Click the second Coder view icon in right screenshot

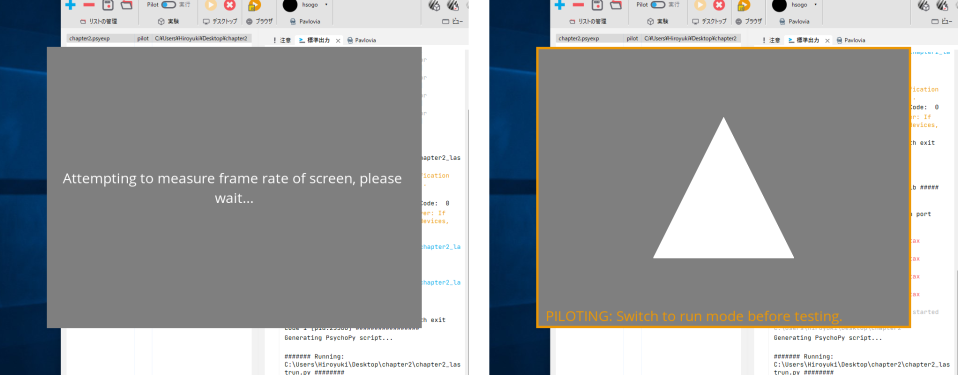pos(943,5)
